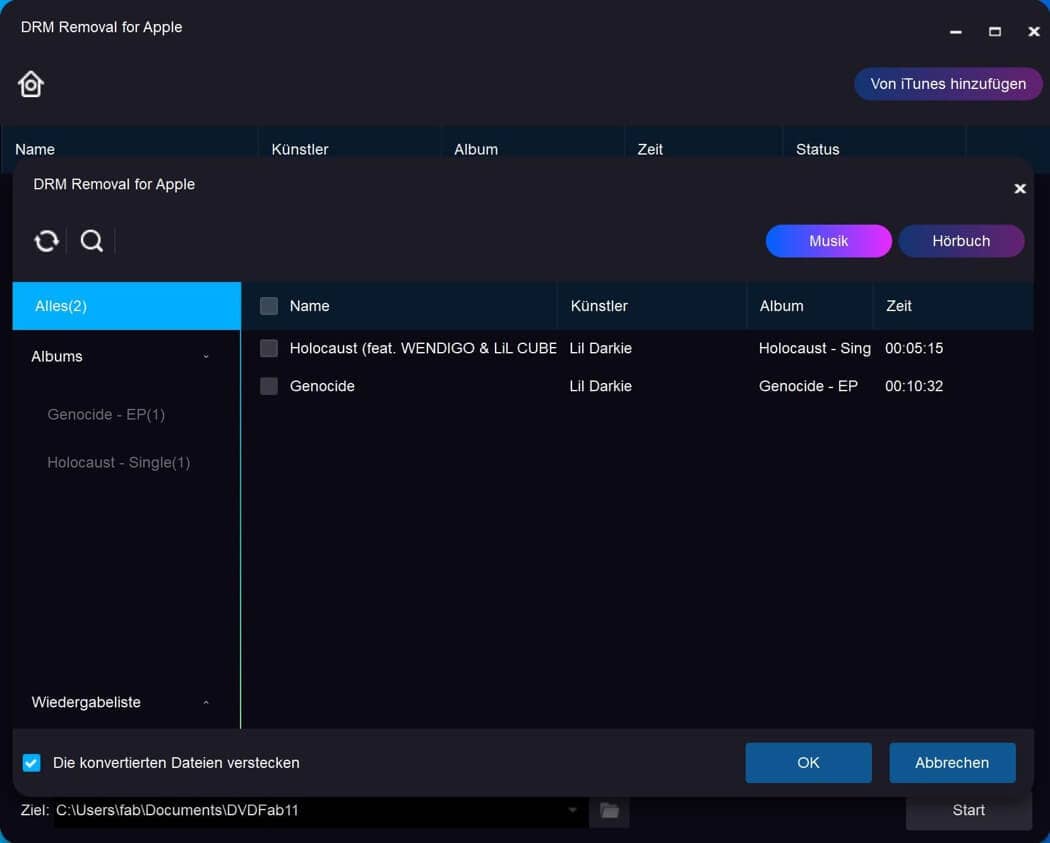Switch to the Musik tab
This screenshot has width=1050, height=843.
pyautogui.click(x=828, y=241)
